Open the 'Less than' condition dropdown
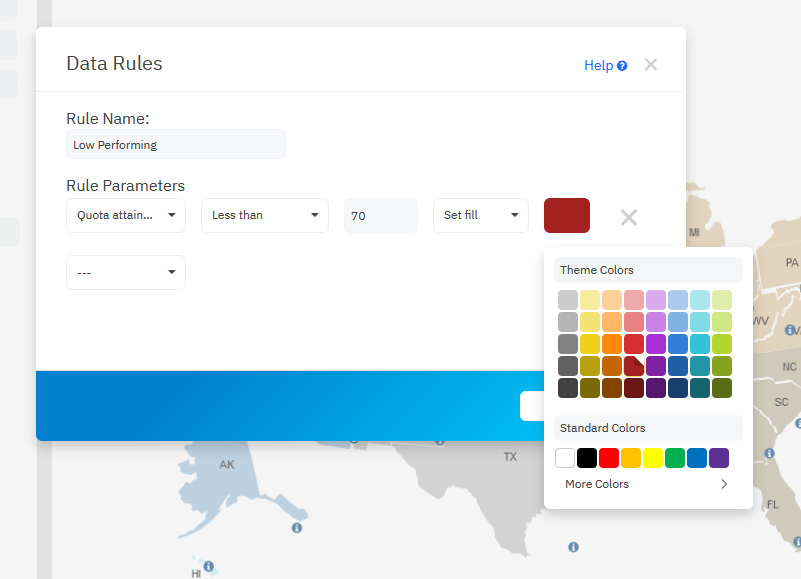This screenshot has width=801, height=579. 265,215
